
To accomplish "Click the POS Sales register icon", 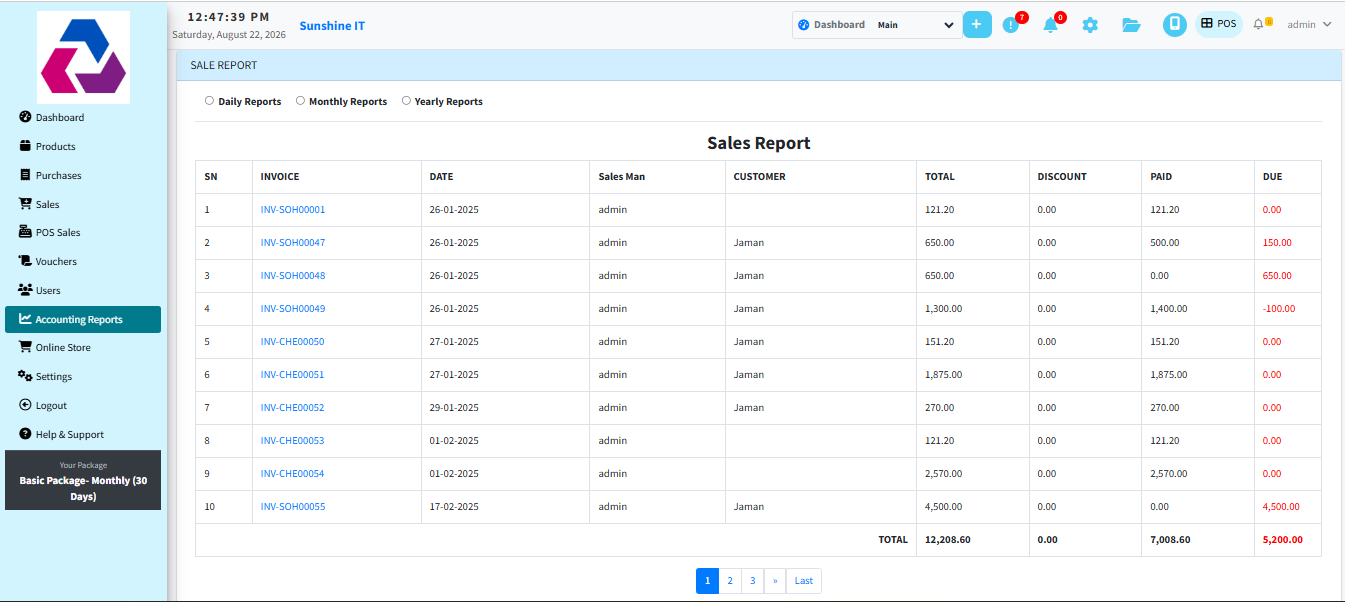I will coord(26,232).
